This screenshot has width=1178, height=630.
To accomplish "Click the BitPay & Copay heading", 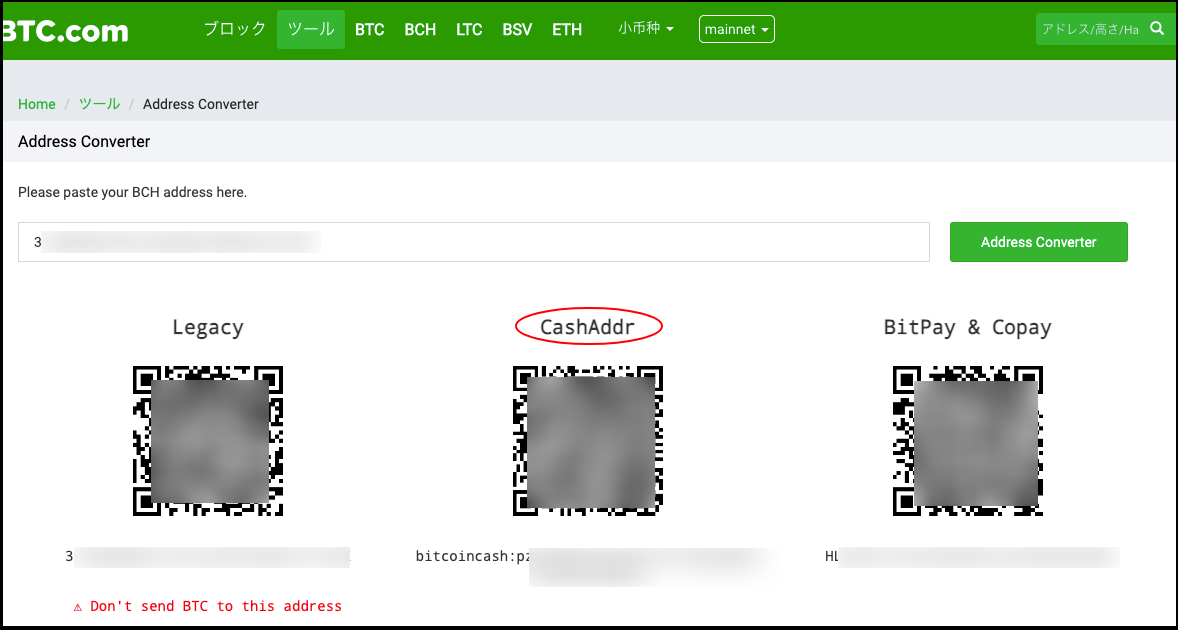I will tap(968, 327).
